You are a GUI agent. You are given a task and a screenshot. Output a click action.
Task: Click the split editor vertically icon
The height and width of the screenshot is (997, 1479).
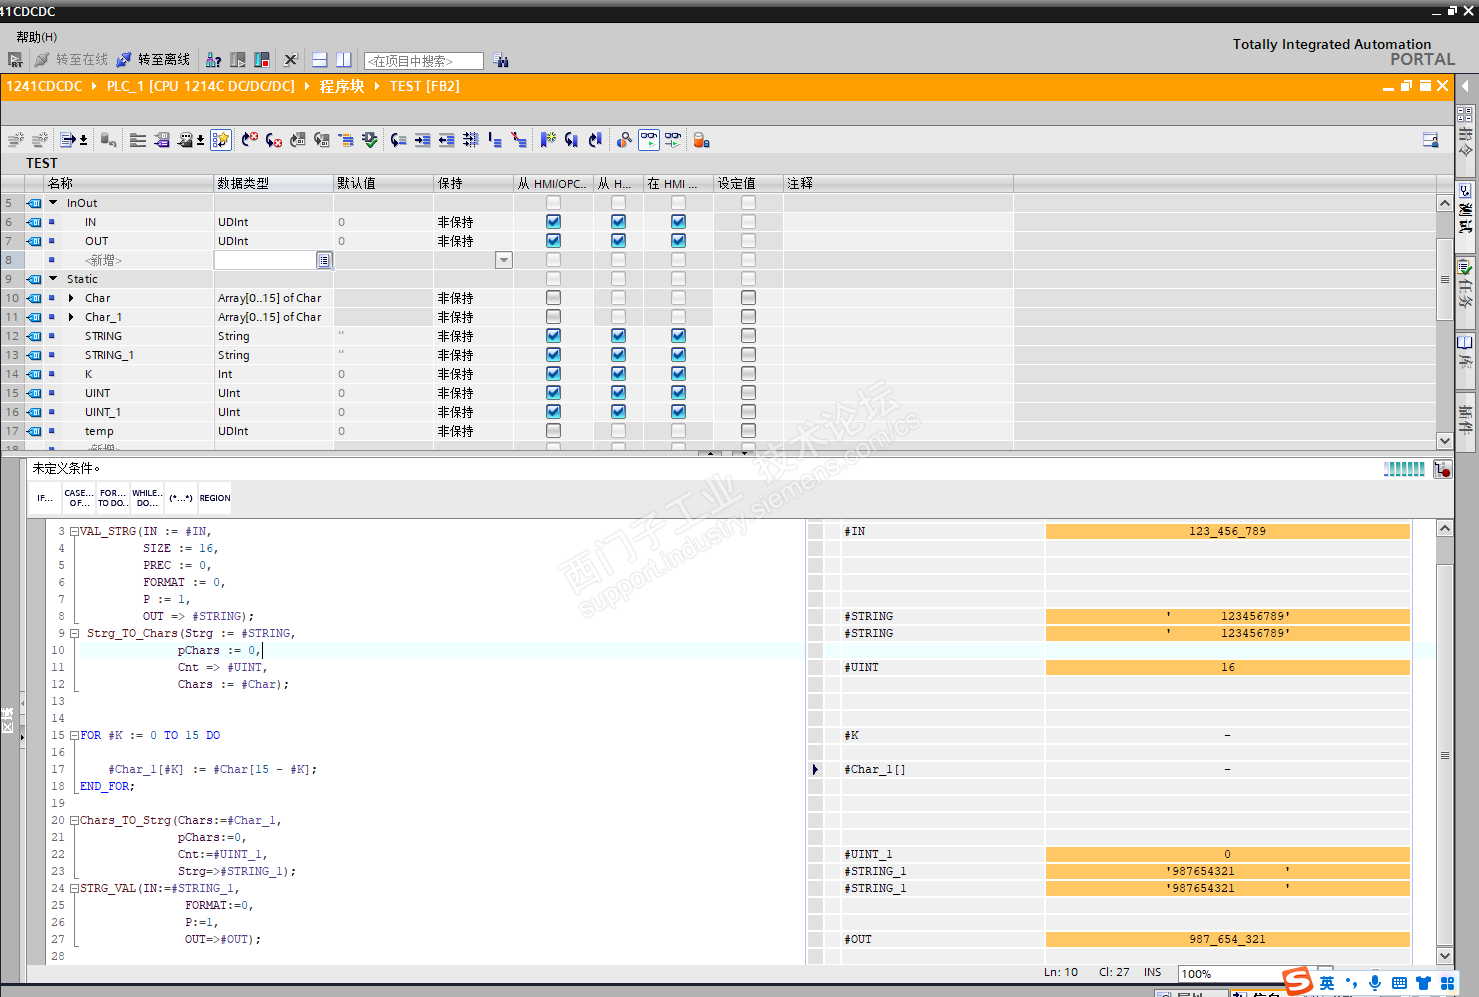(x=343, y=60)
